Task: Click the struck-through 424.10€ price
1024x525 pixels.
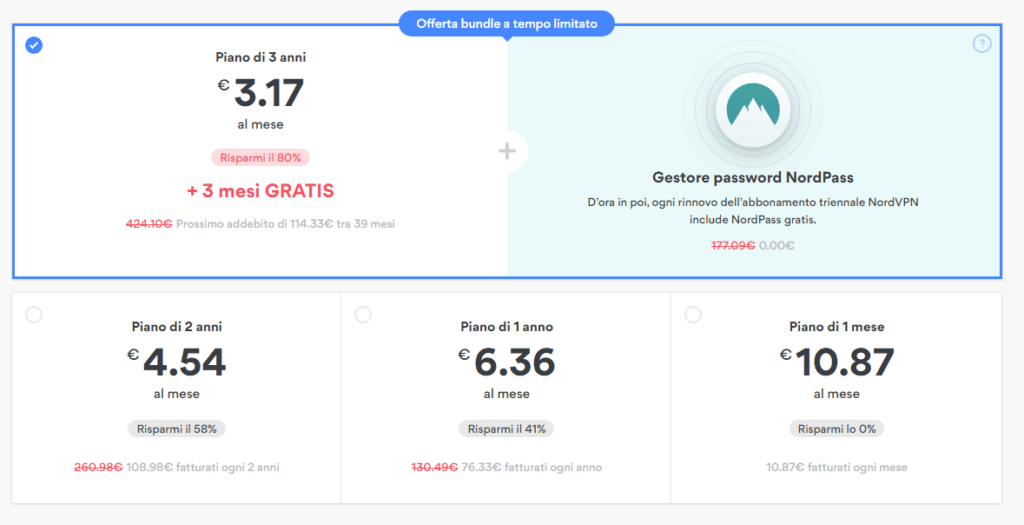Action: 149,224
